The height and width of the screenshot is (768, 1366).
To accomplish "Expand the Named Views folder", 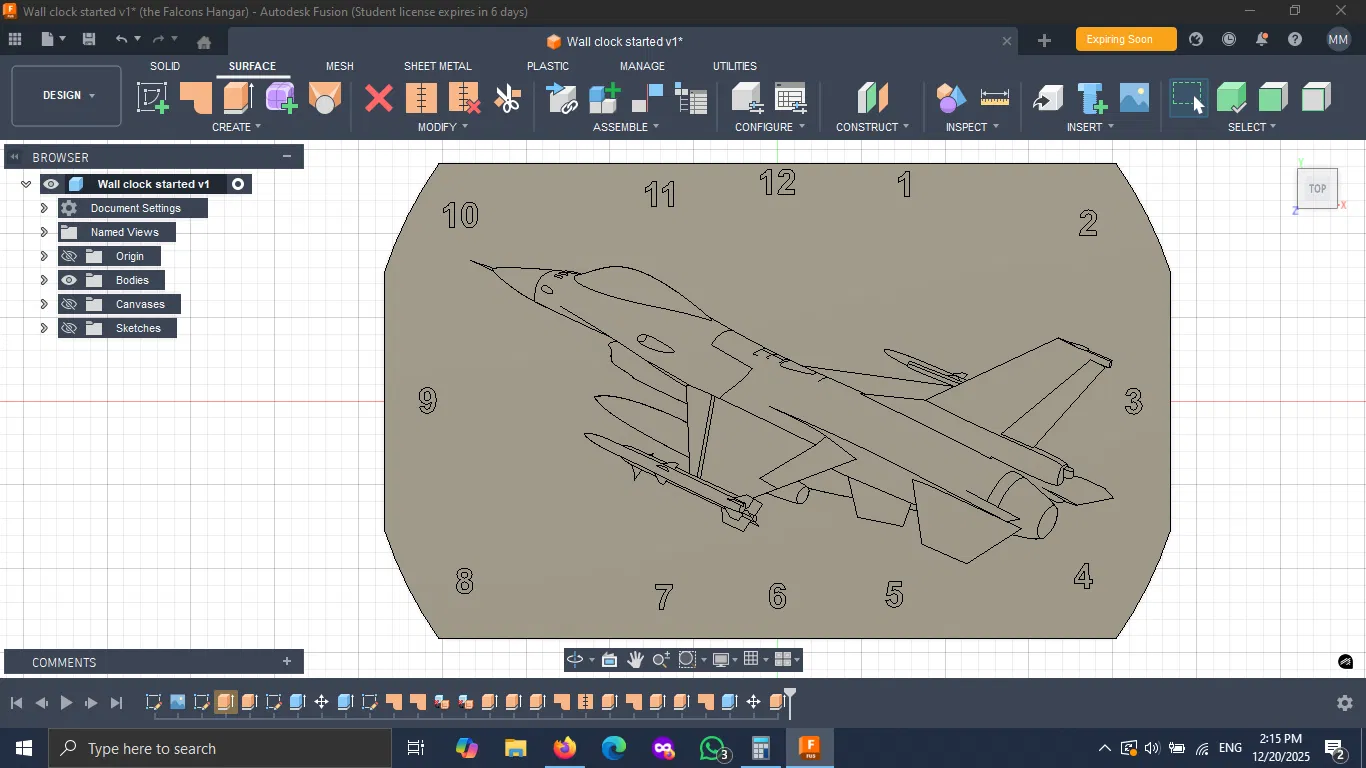I will coord(44,232).
